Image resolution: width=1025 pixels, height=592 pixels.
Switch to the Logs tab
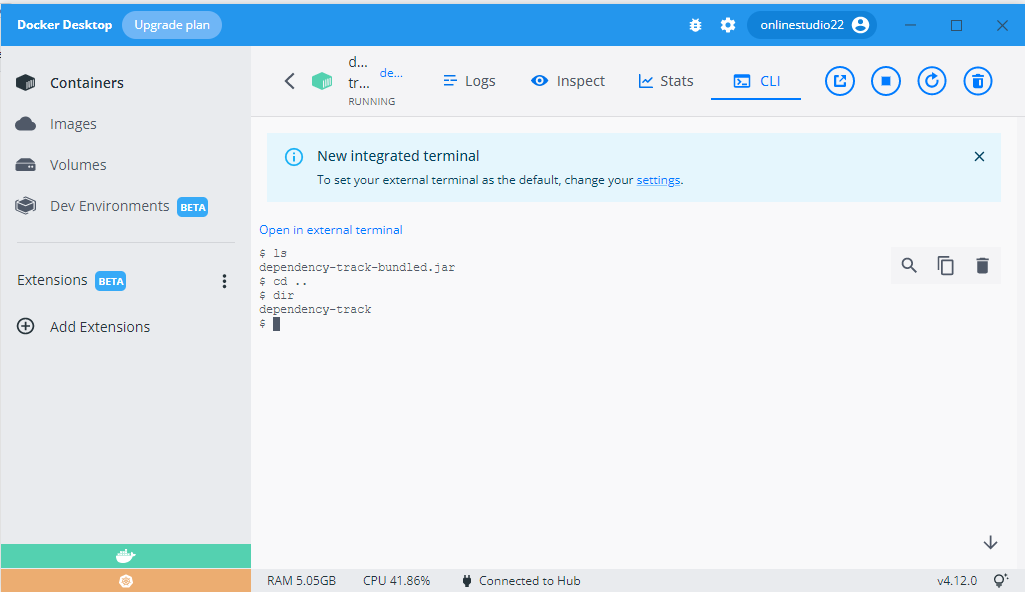coord(468,80)
